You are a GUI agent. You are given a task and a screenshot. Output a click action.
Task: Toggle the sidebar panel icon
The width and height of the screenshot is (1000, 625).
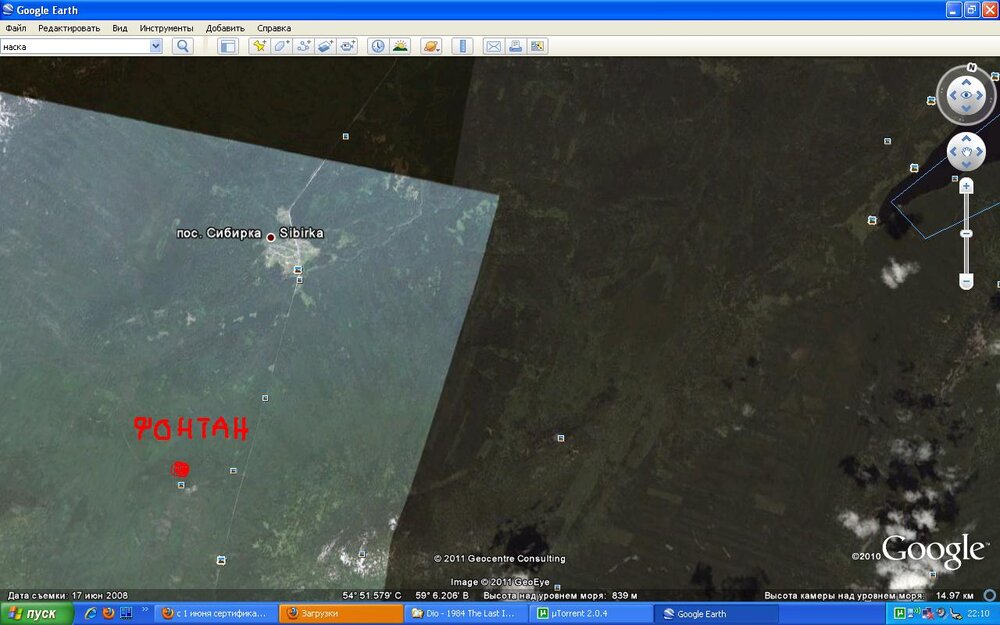pos(228,46)
